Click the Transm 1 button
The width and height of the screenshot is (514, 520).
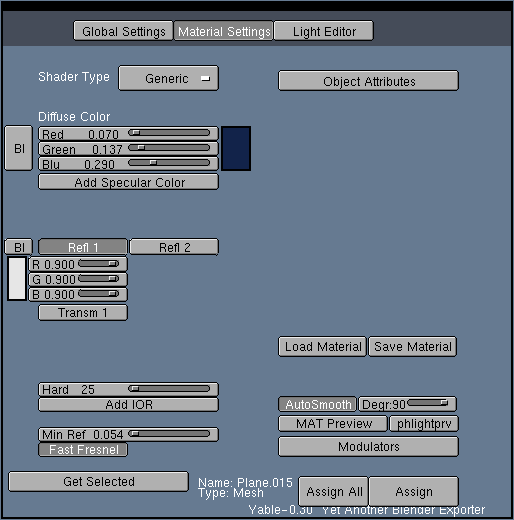pyautogui.click(x=83, y=313)
